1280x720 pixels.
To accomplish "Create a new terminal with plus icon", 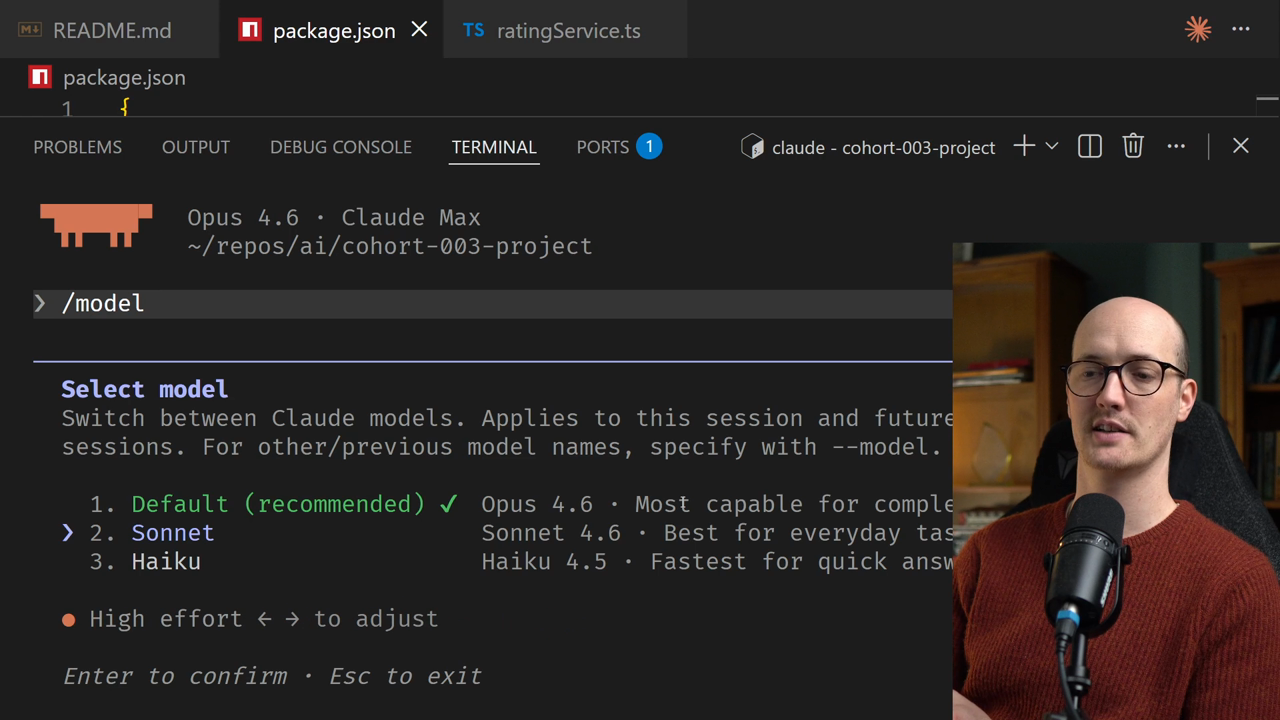I will 1024,146.
